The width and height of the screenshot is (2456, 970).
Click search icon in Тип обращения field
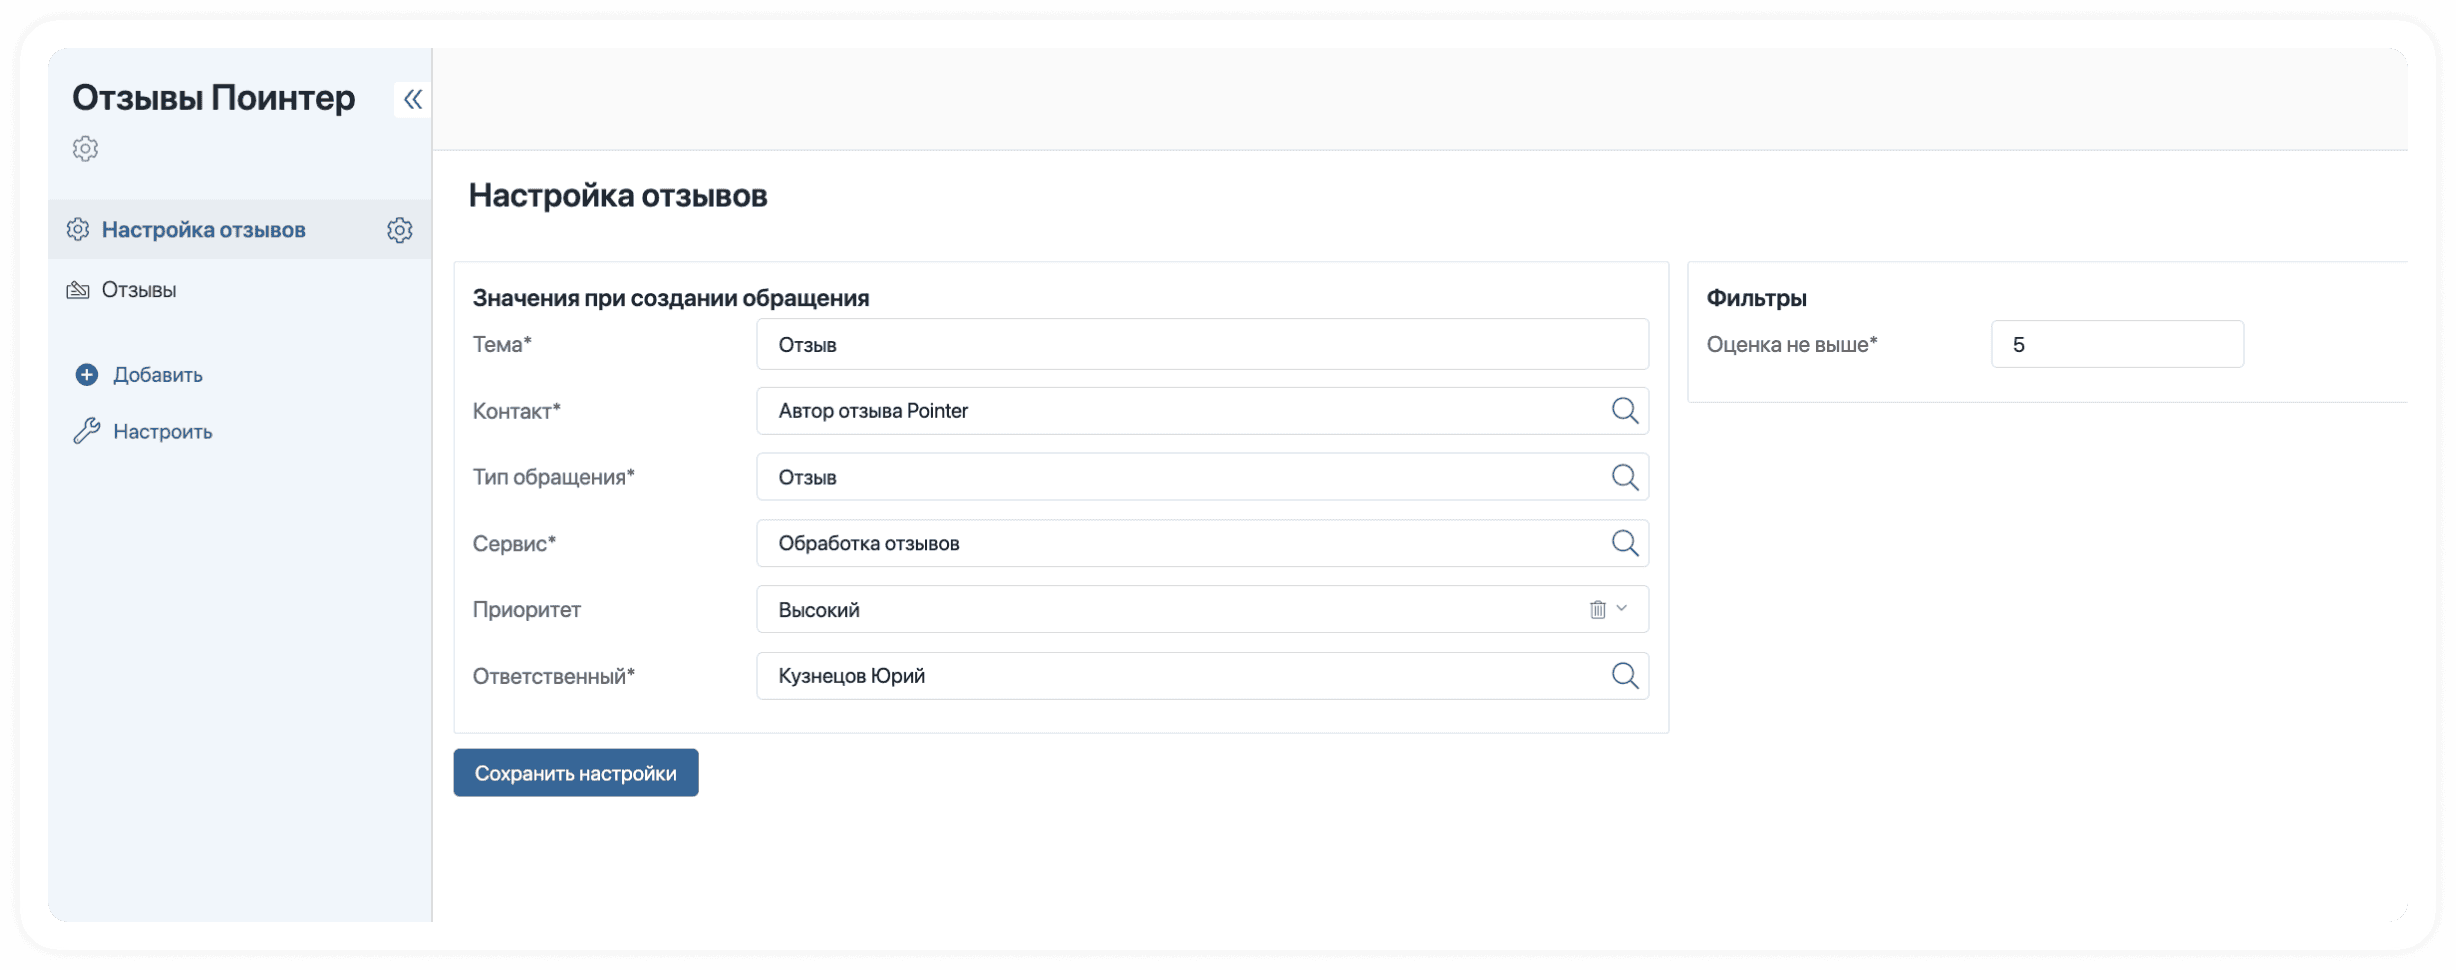[1624, 477]
